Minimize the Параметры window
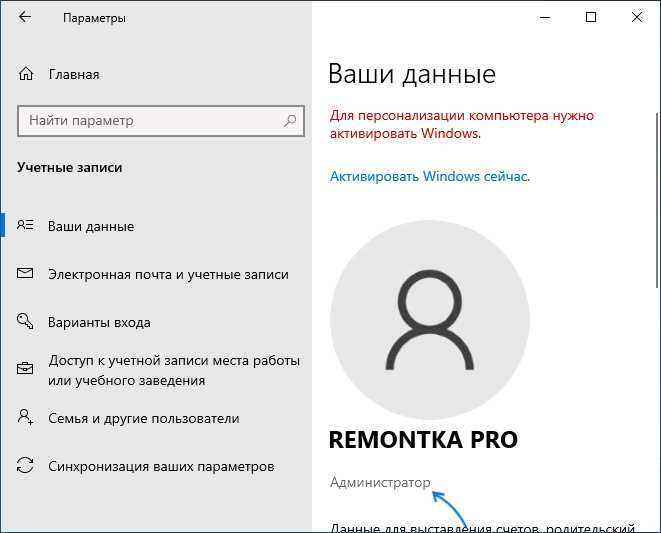 coord(545,17)
